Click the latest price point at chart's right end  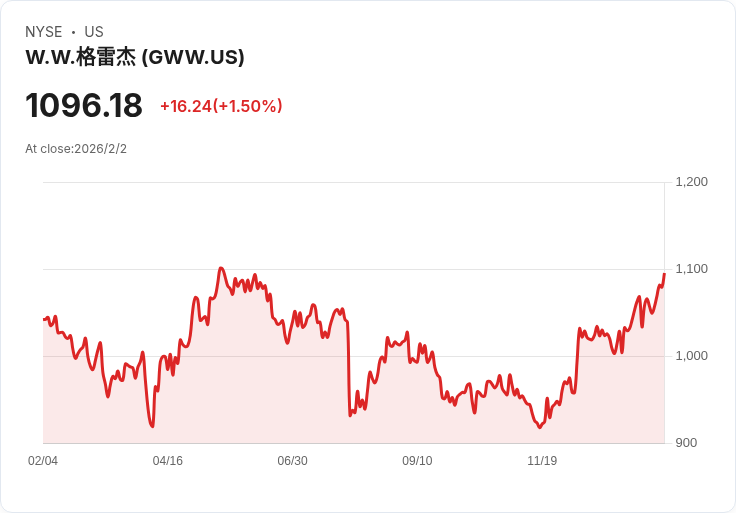coord(664,274)
